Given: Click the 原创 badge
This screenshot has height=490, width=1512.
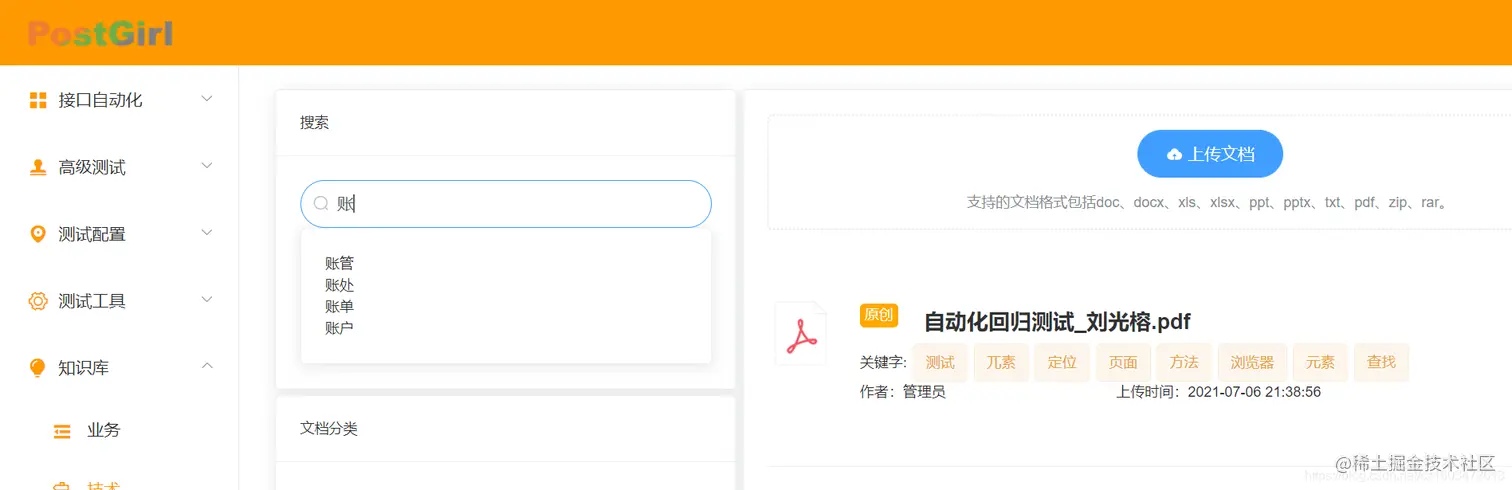Looking at the screenshot, I should coord(879,316).
